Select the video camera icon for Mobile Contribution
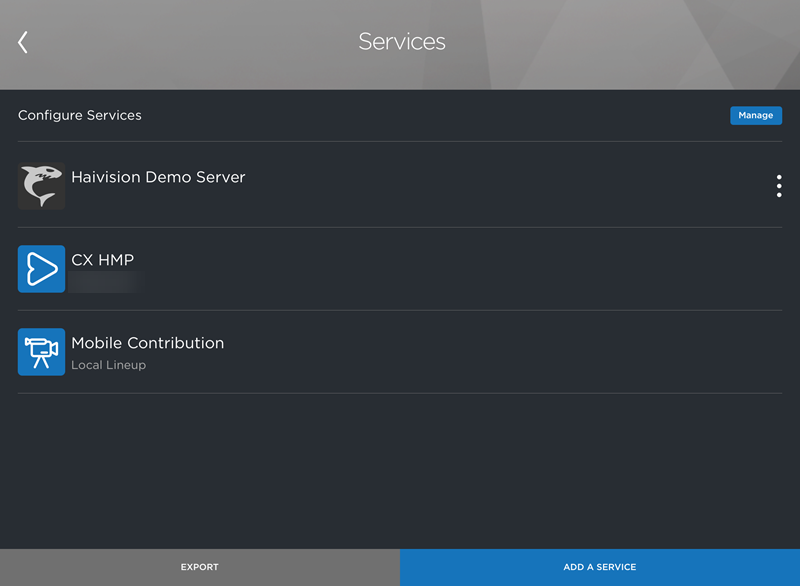This screenshot has width=800, height=586. click(x=41, y=352)
